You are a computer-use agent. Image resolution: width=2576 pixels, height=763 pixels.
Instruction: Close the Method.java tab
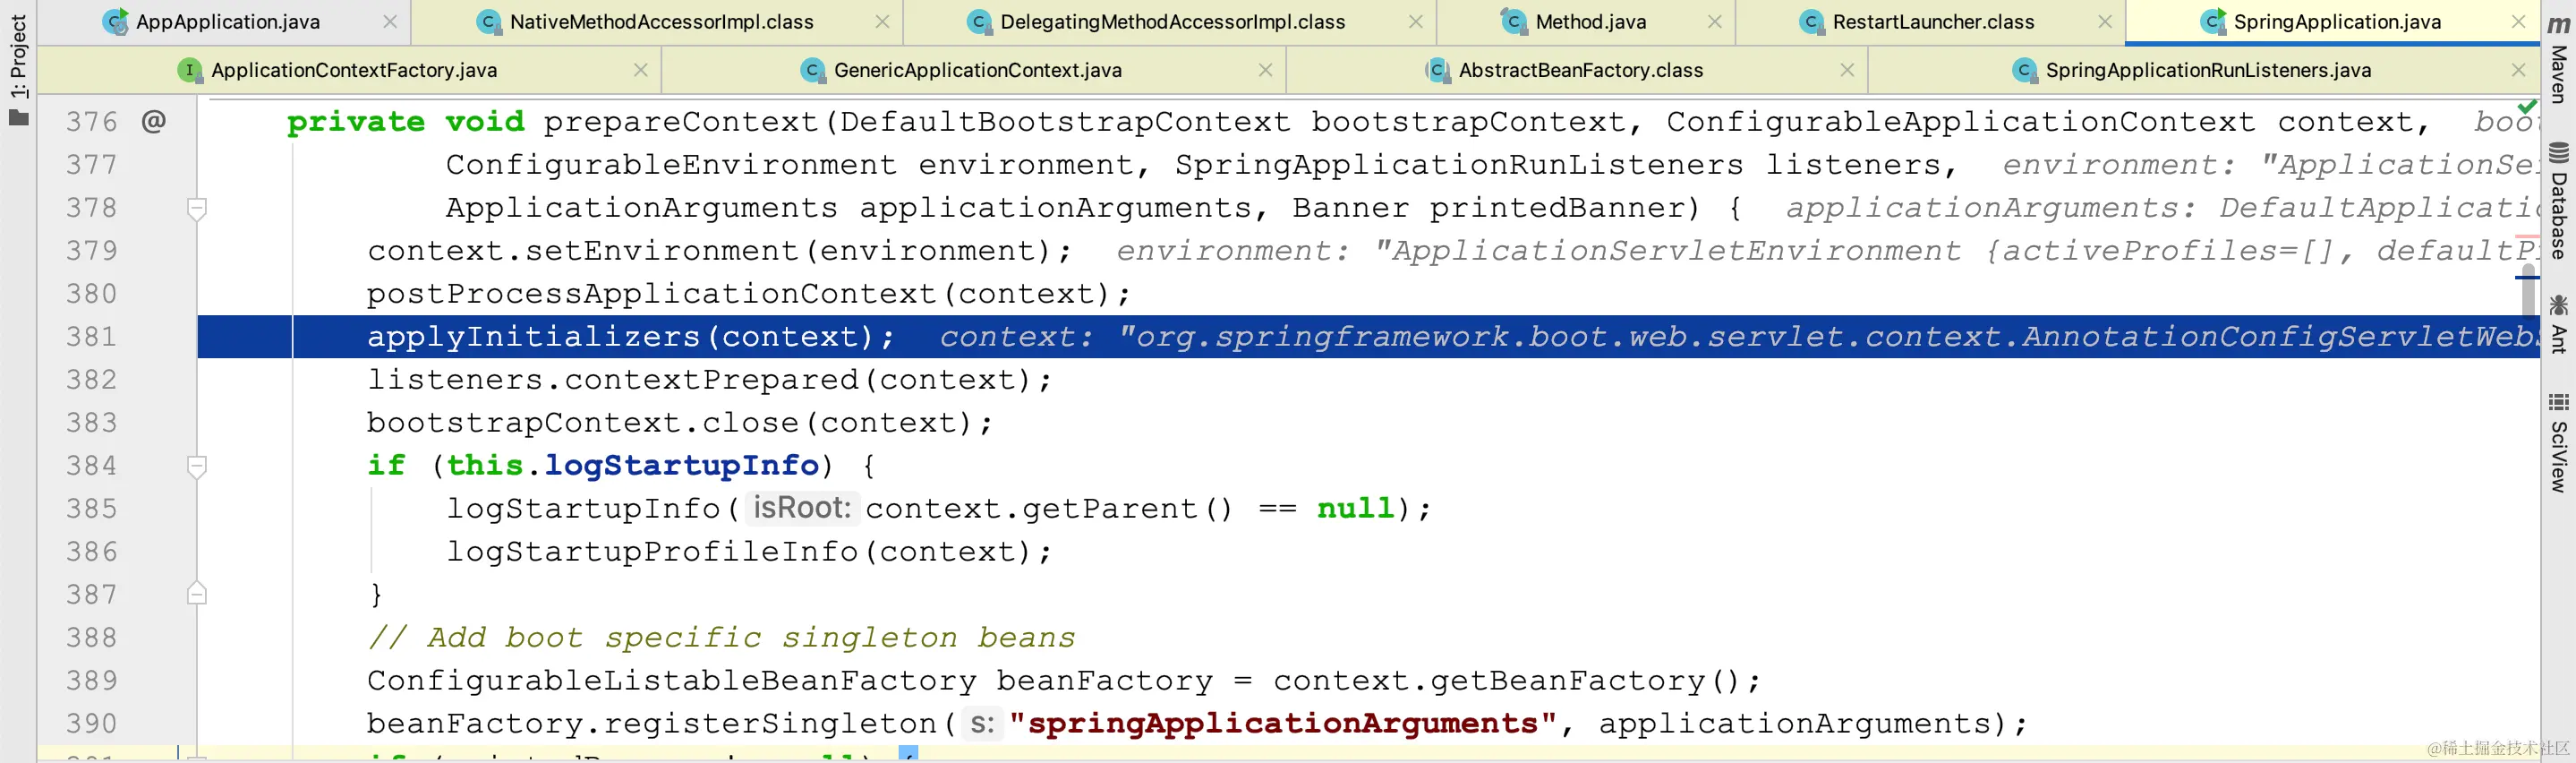(1714, 22)
